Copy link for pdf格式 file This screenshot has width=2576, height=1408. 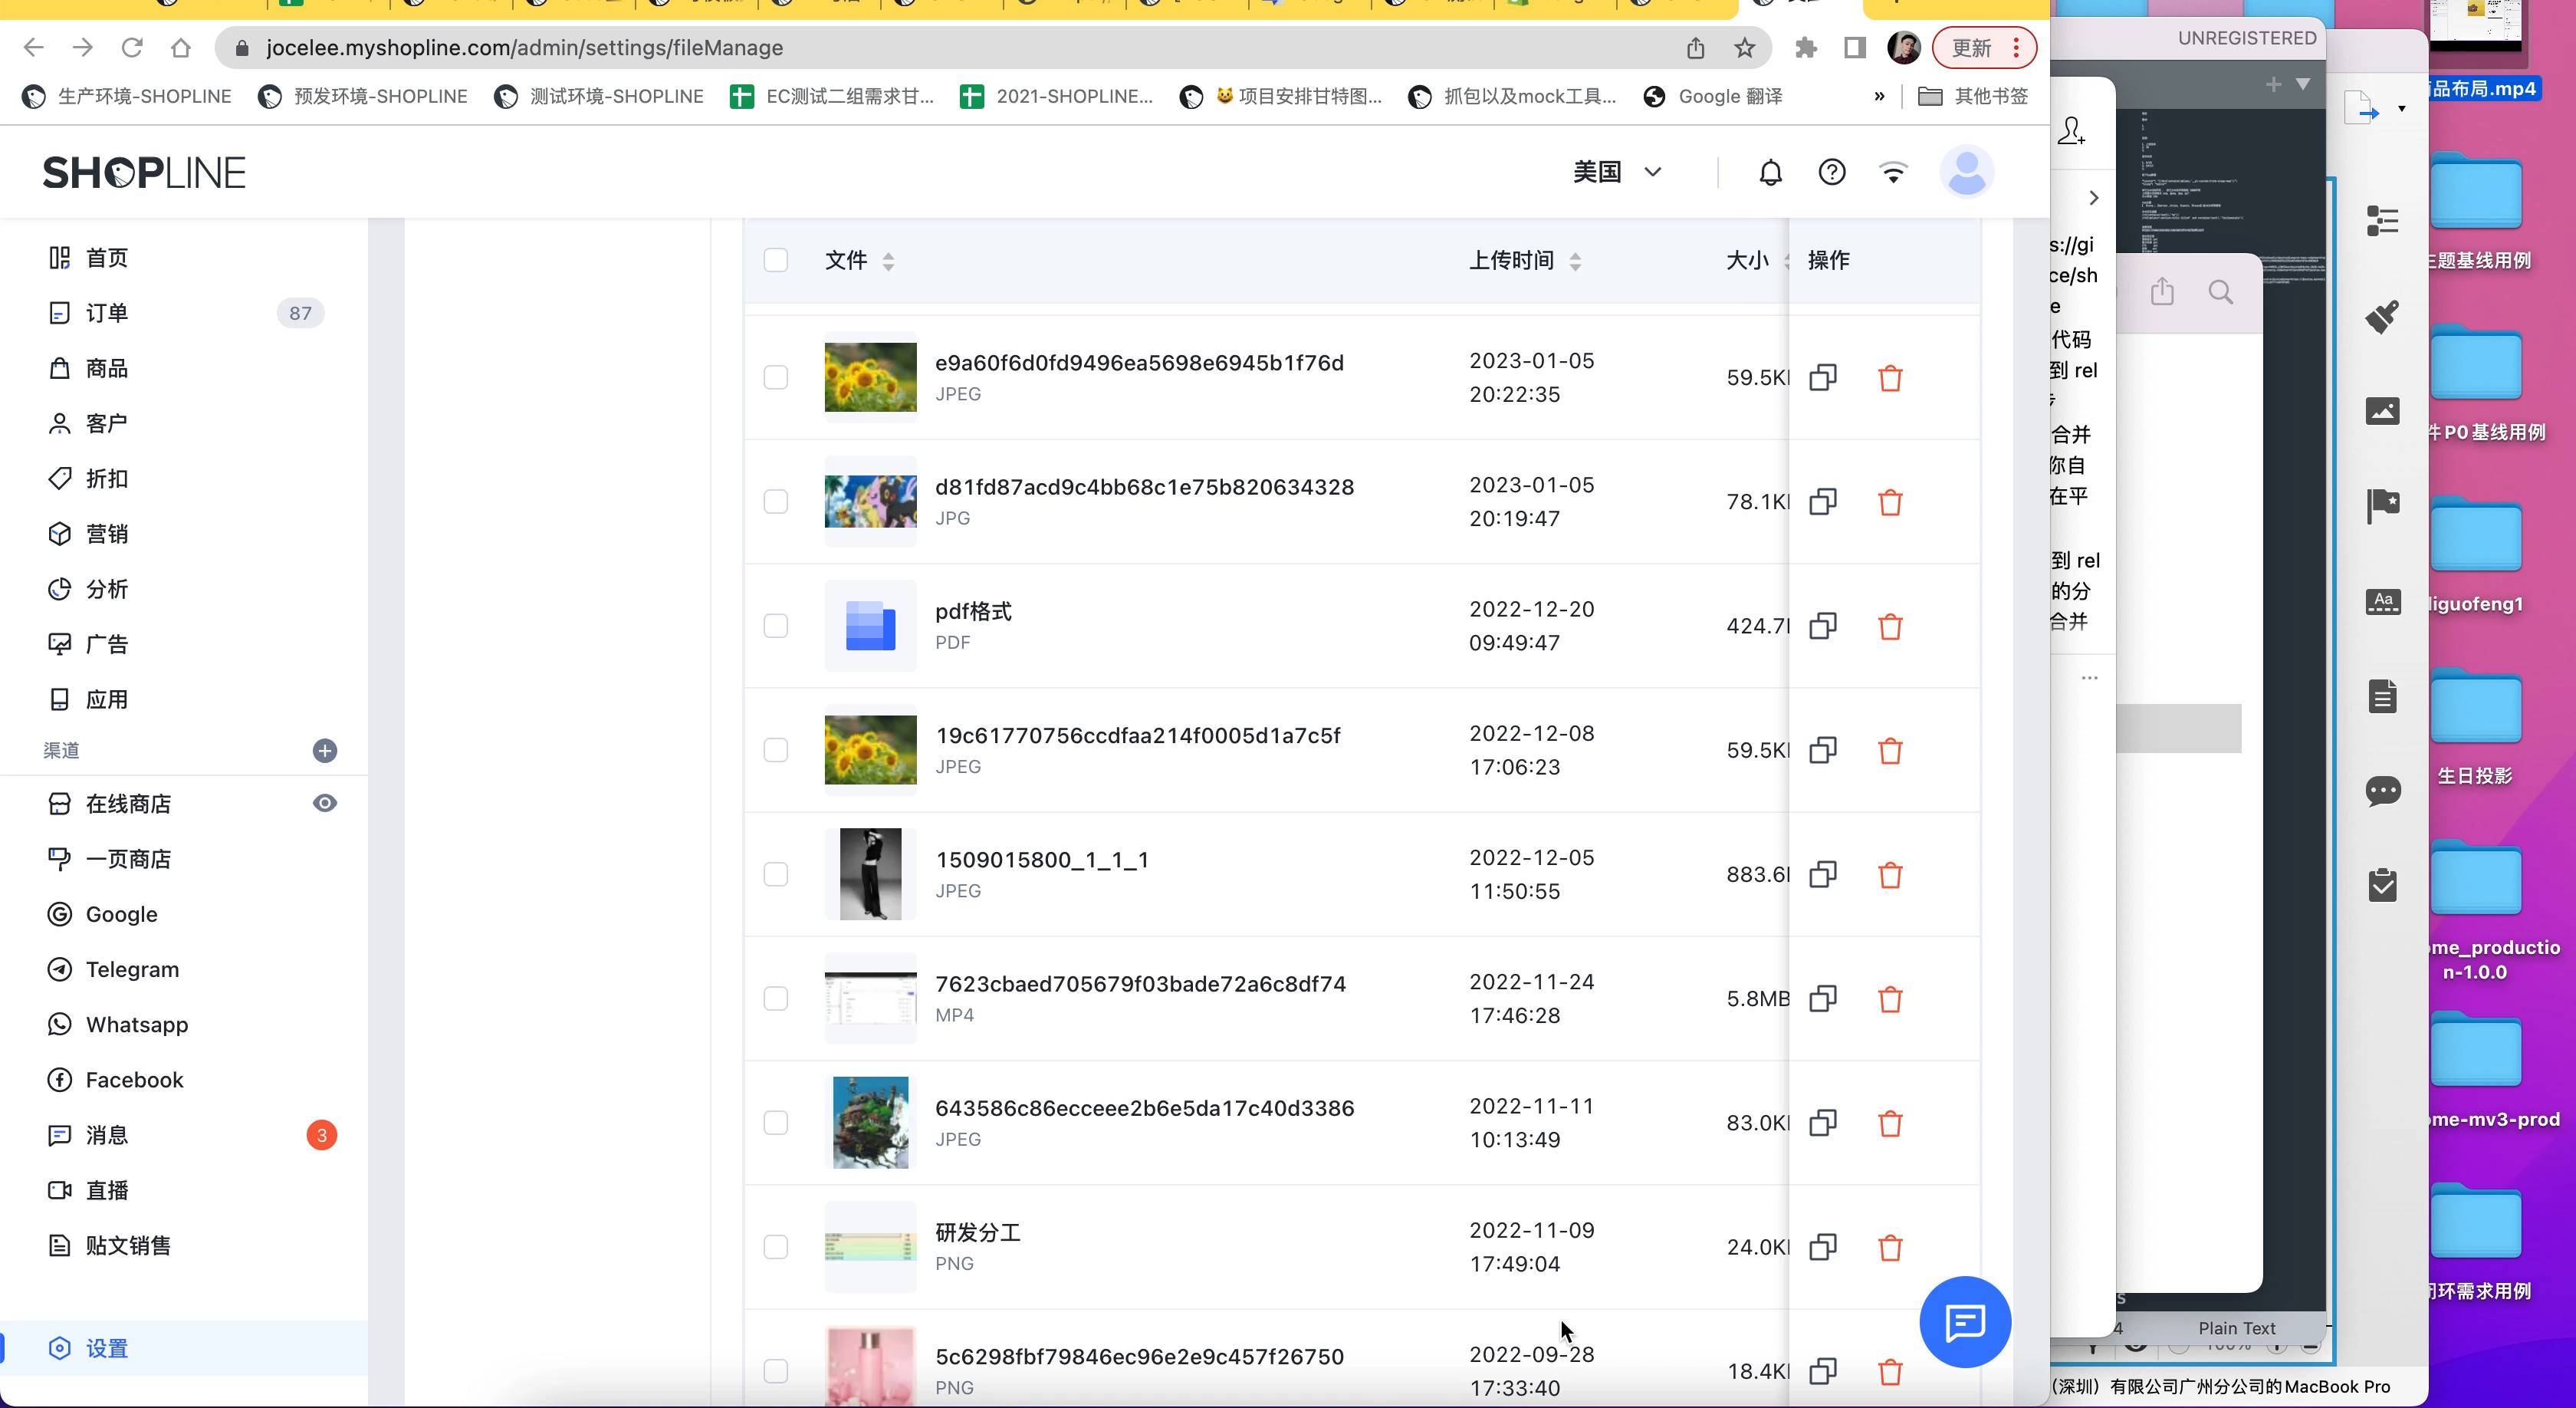[x=1823, y=626]
